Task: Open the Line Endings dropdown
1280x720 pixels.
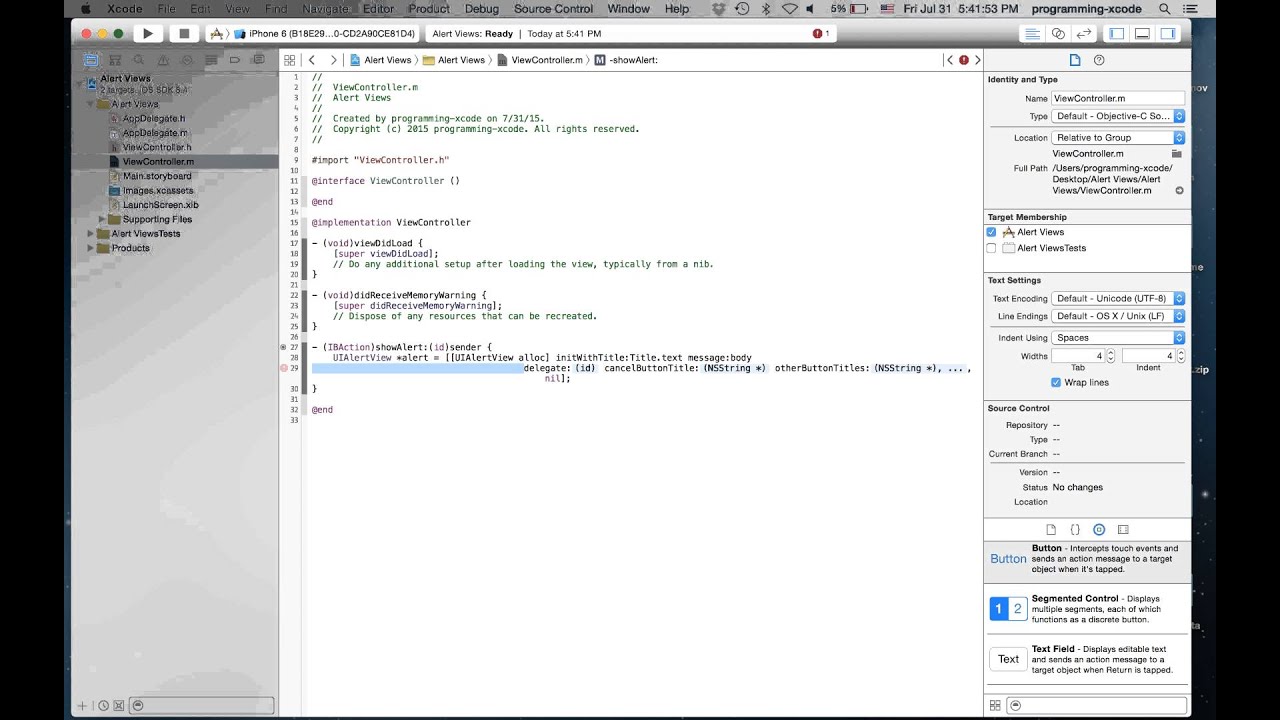Action: point(1118,316)
